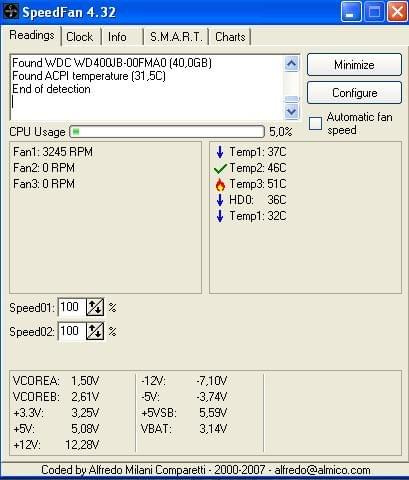The image size is (409, 480).
Task: Minimize the SpeedFan window from title bar
Action: pyautogui.click(x=351, y=12)
